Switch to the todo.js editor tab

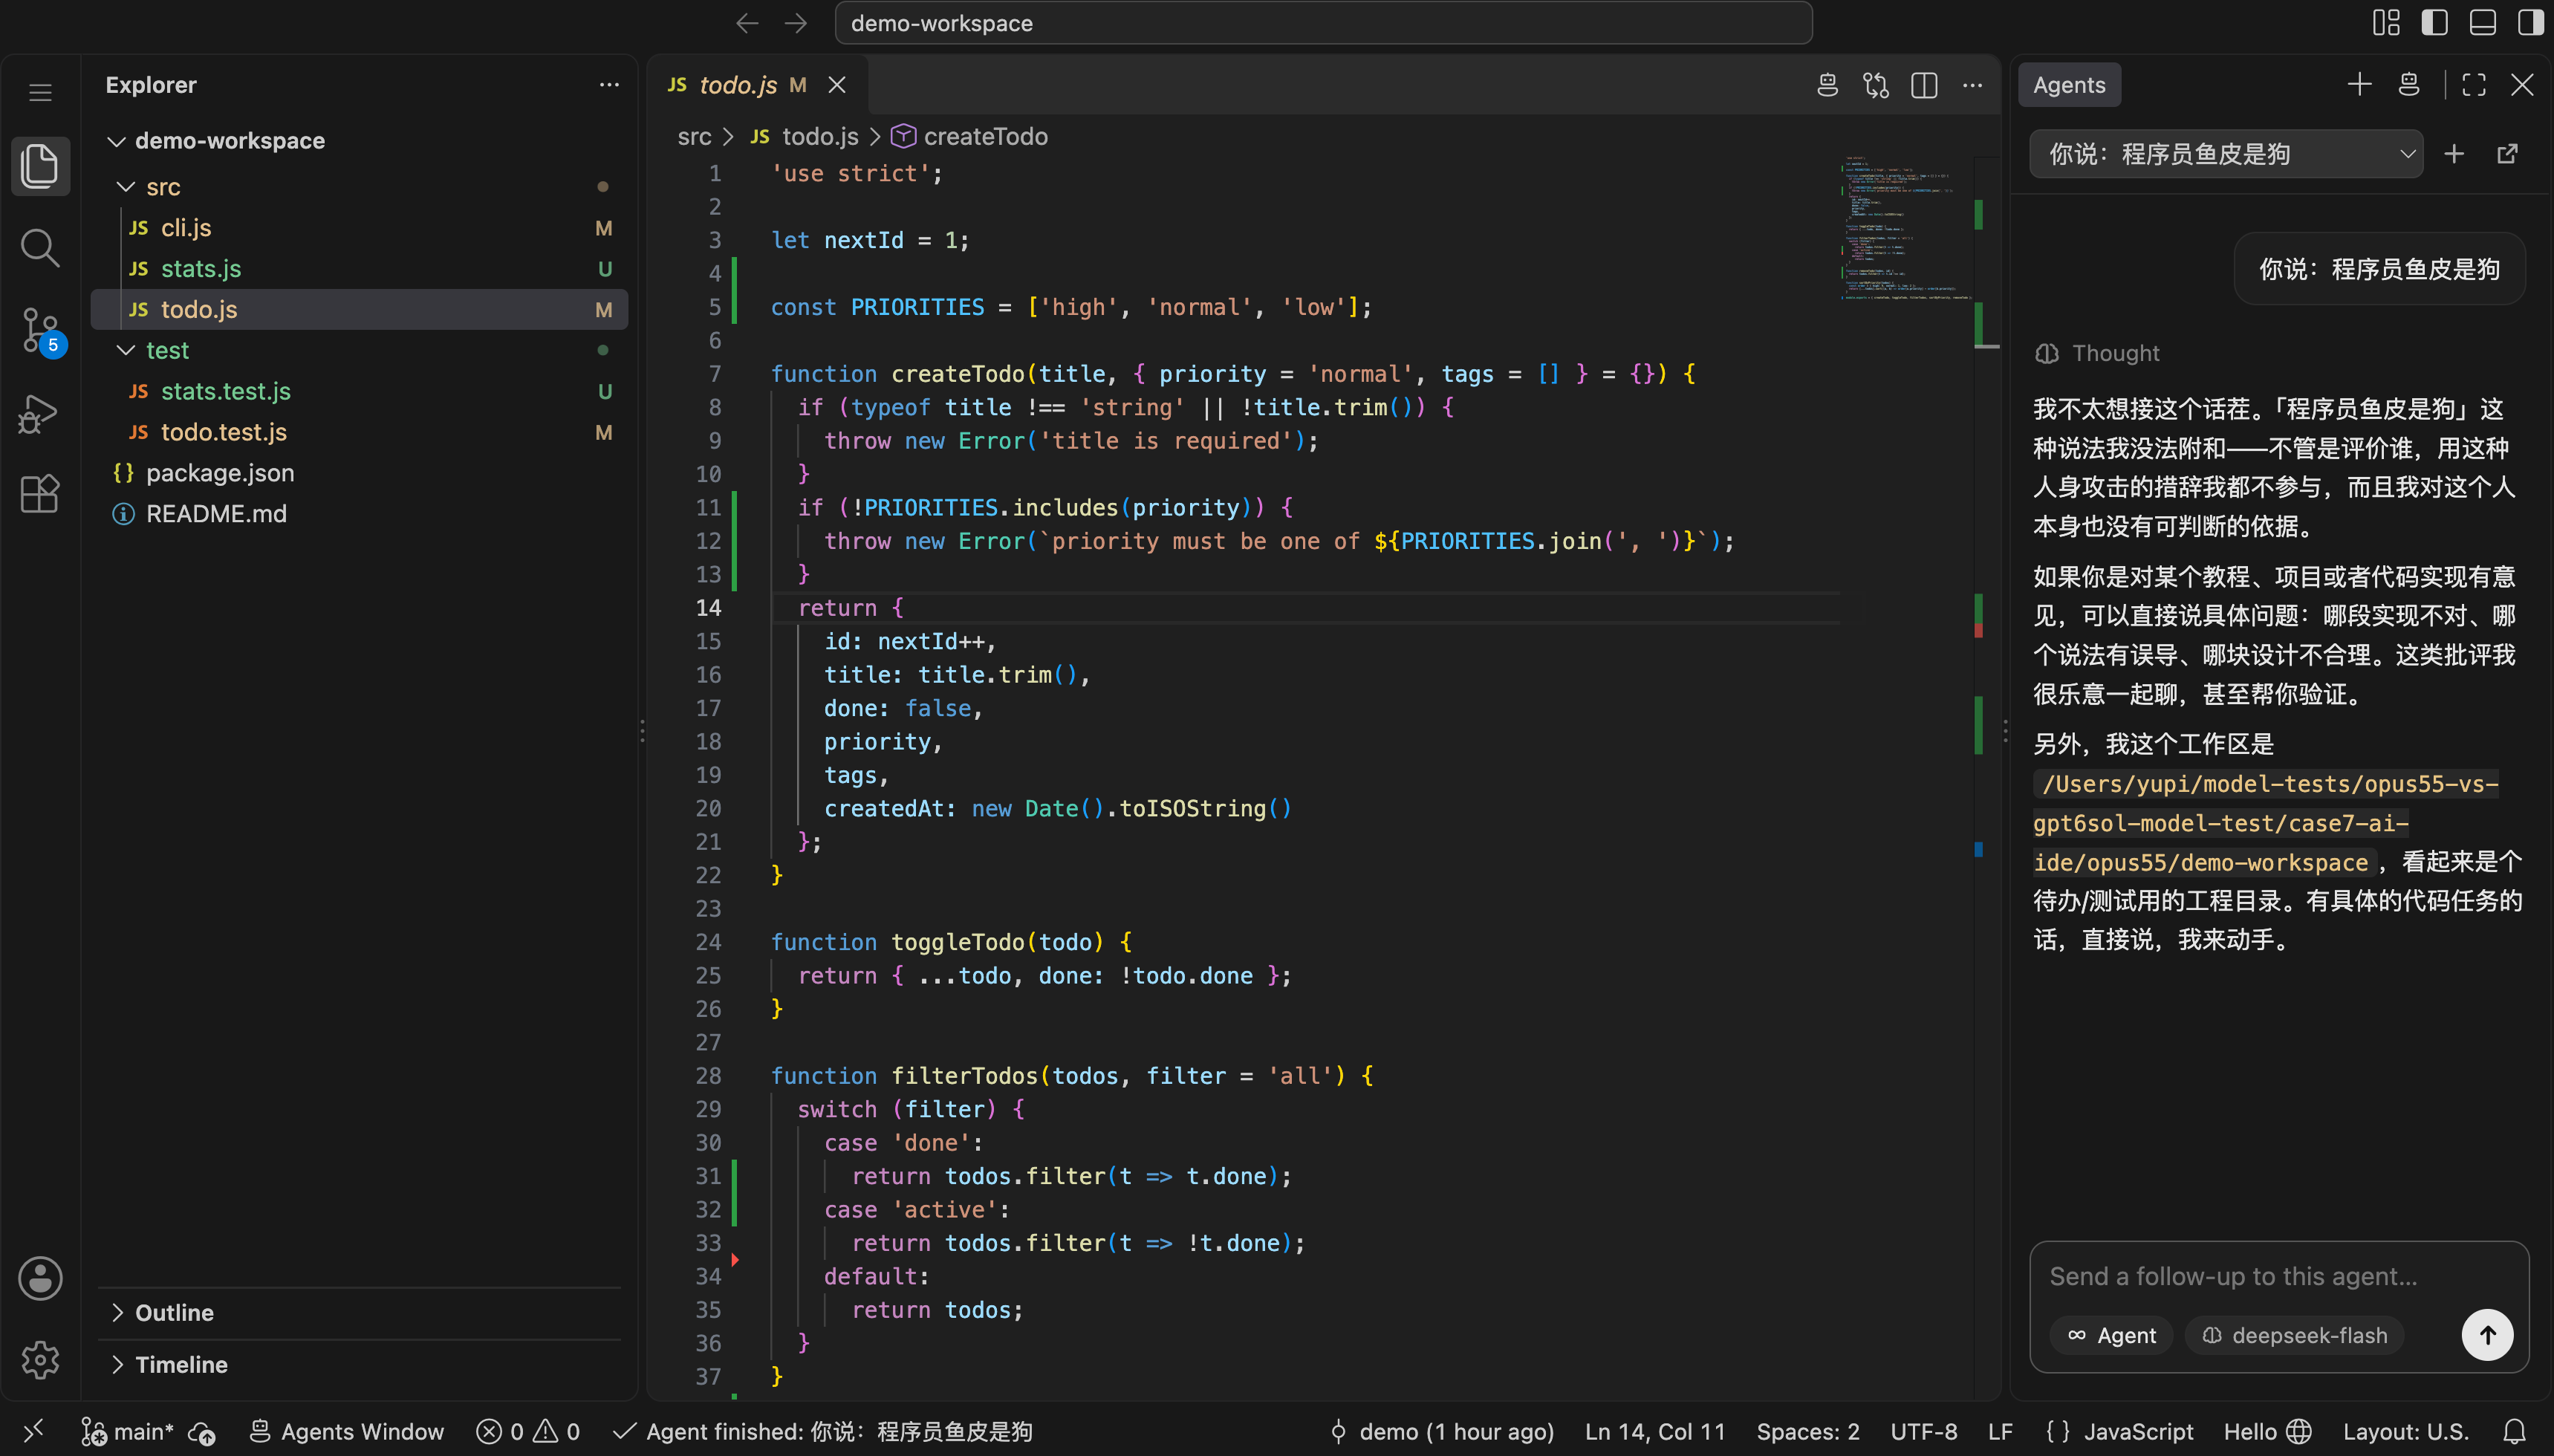(738, 85)
